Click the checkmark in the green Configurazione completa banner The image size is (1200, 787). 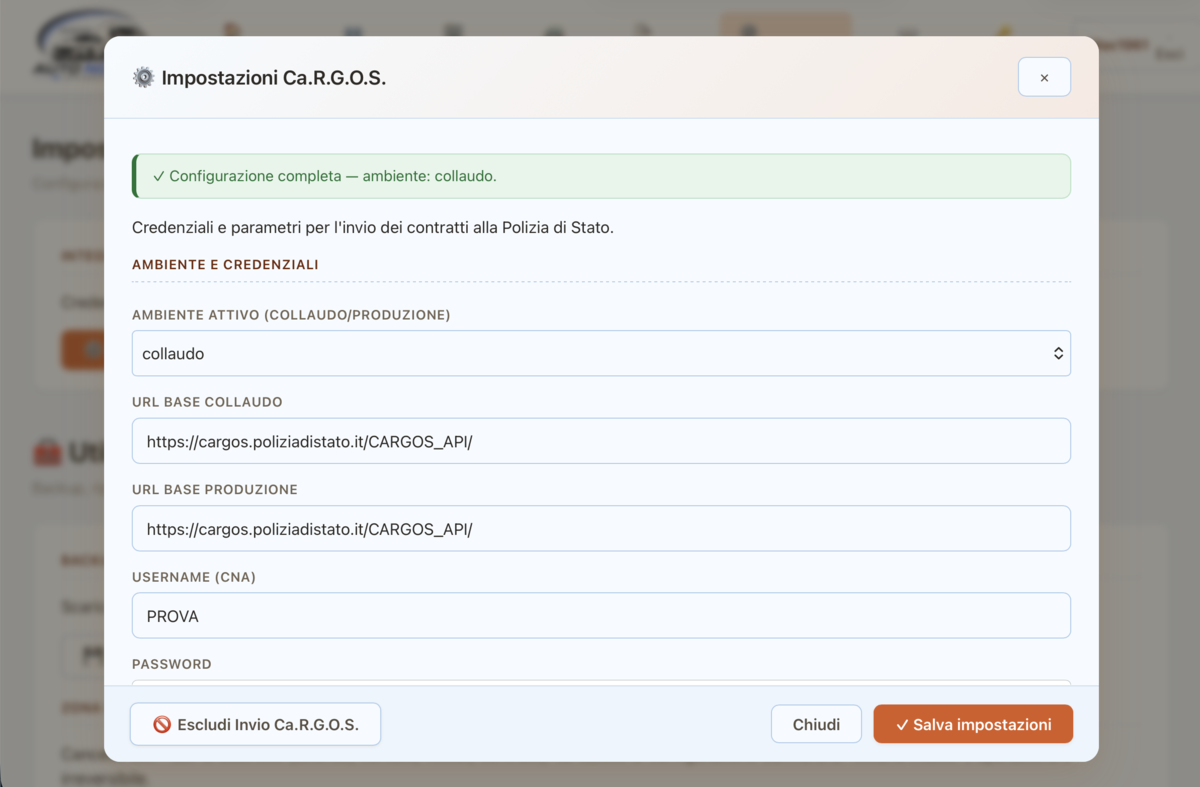coord(159,176)
